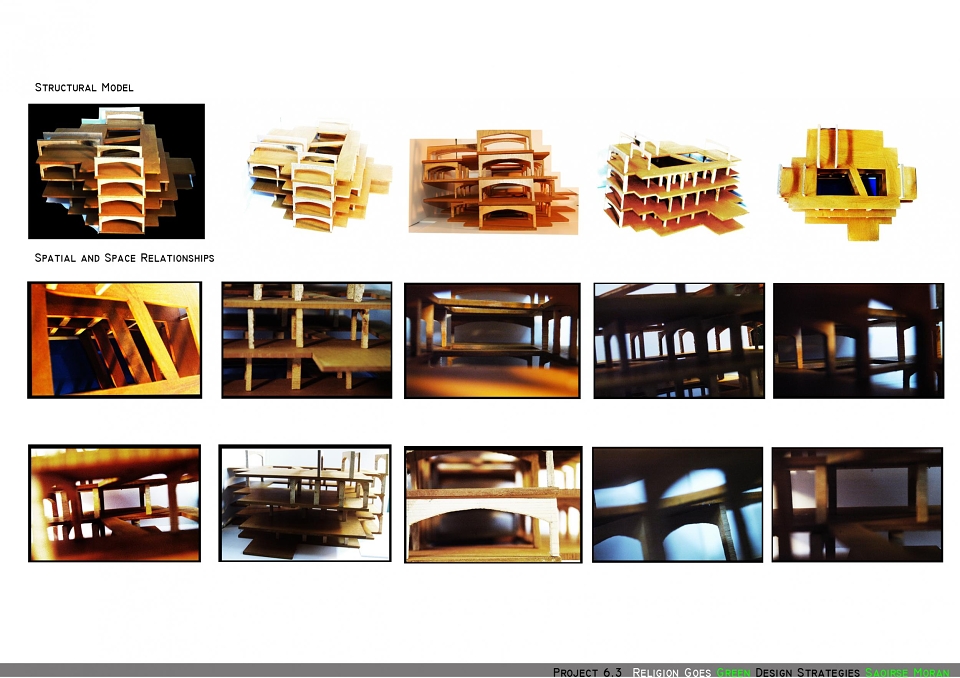Open the last dark photo in second row

point(858,341)
